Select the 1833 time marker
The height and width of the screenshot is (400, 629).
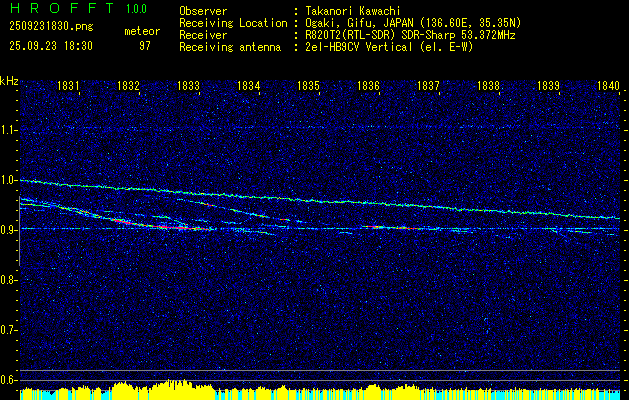[x=188, y=87]
